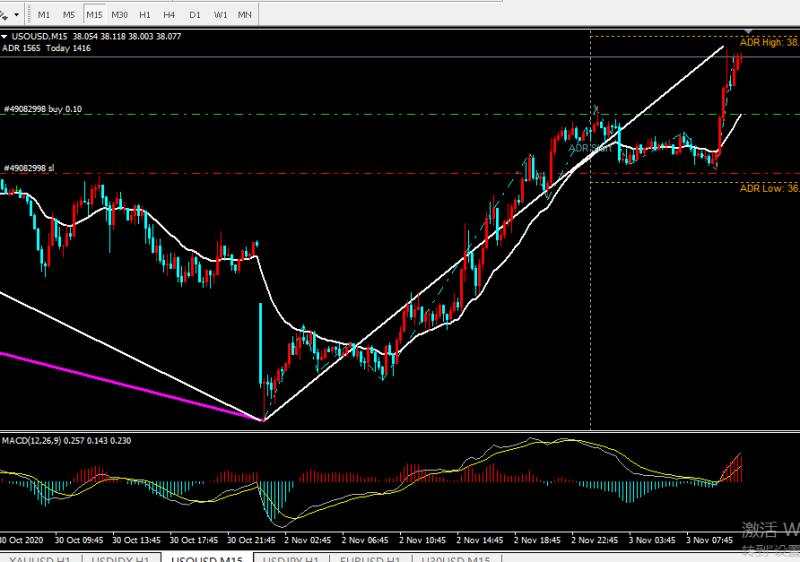Screen dimensions: 800x562
Task: Switch to M5 timeframe
Action: [x=69, y=15]
